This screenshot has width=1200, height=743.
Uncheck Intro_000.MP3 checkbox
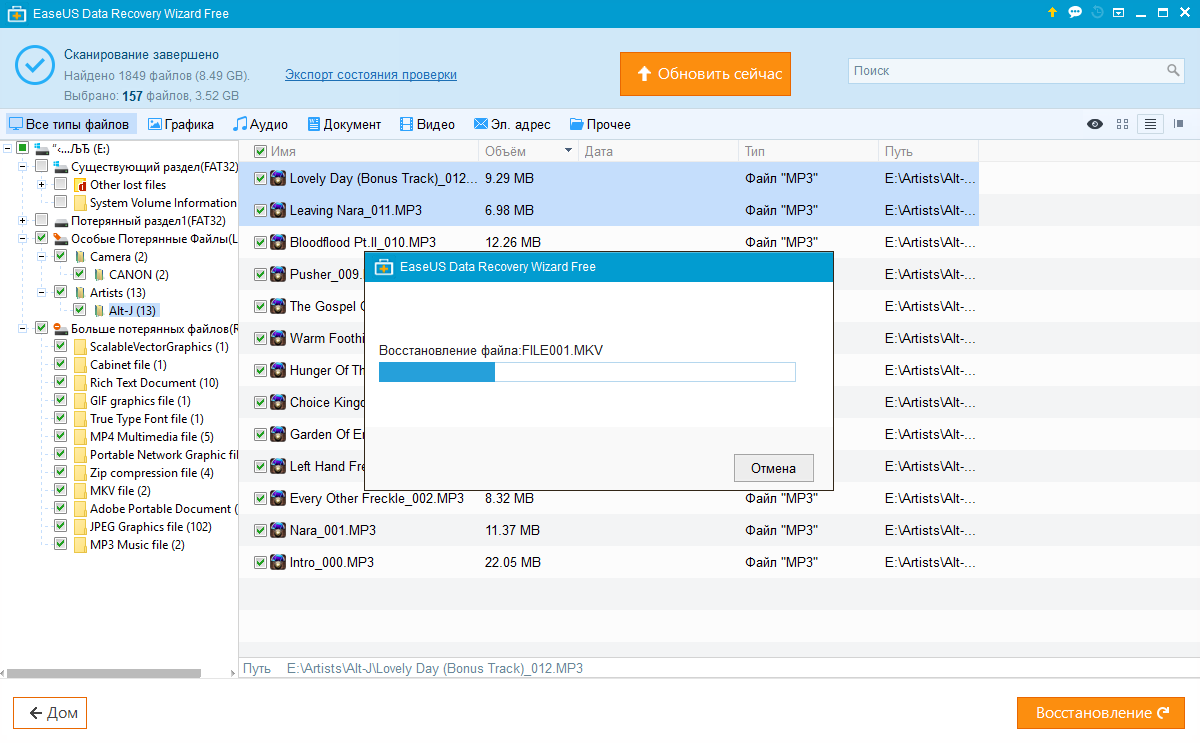pos(260,562)
